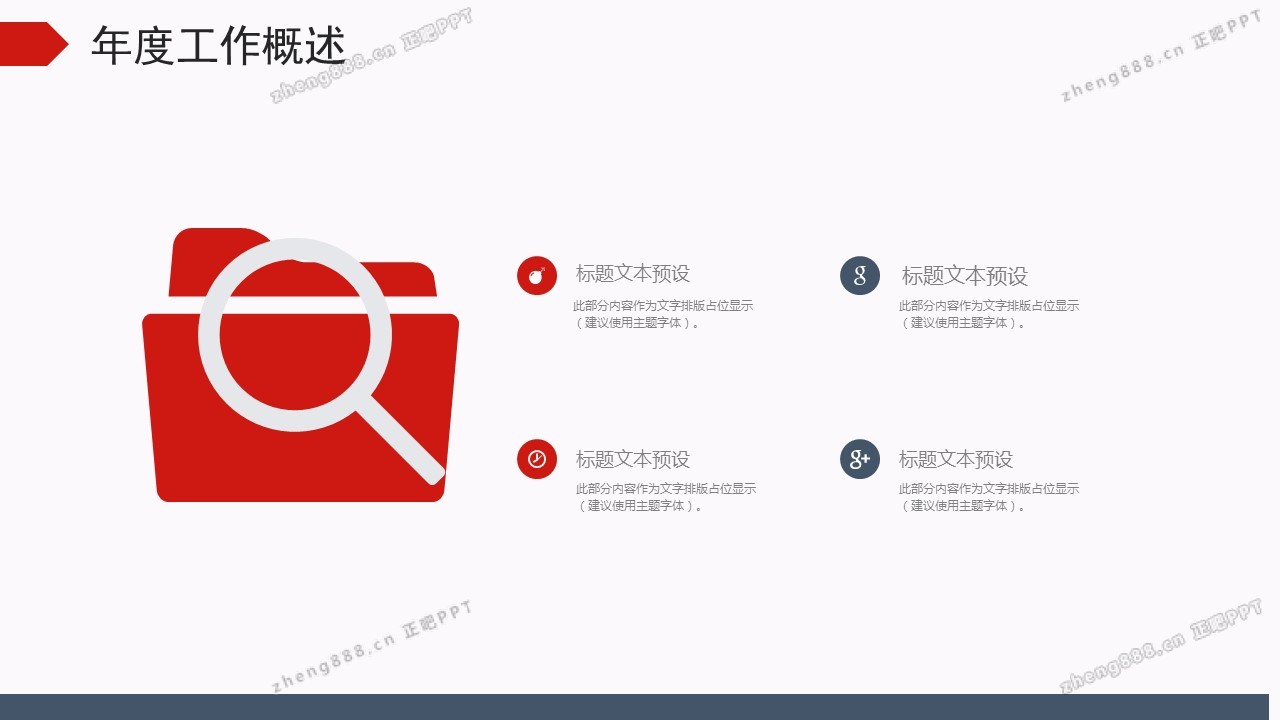1280x720 pixels.
Task: Click 标题文本预设 heading beside bomb icon
Action: click(632, 274)
